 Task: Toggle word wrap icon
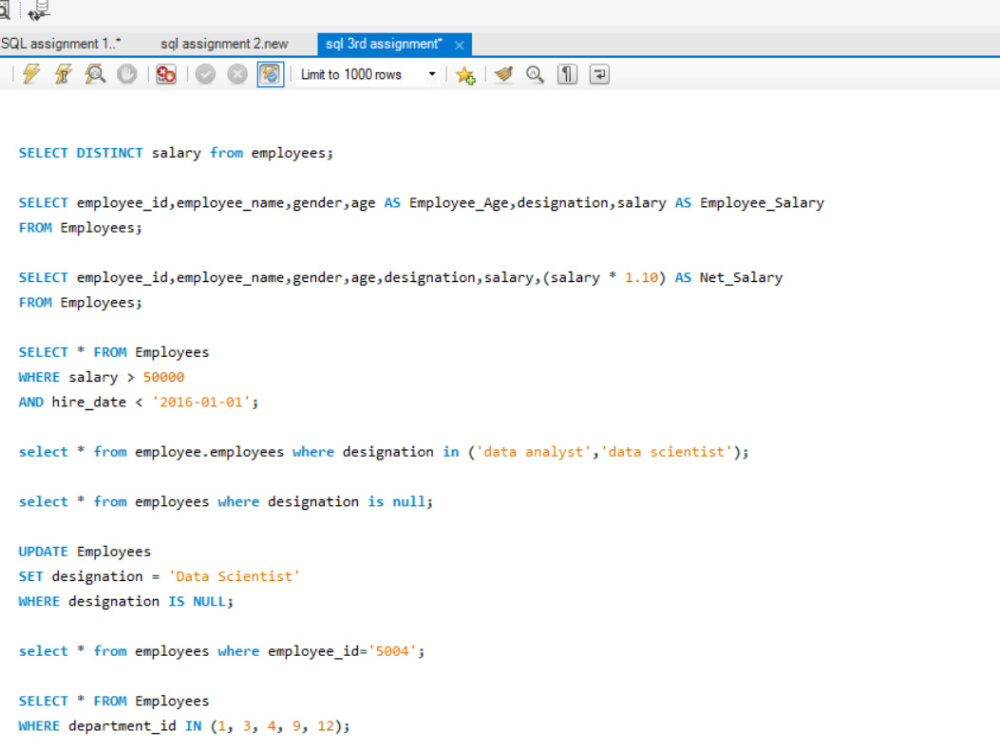(599, 74)
